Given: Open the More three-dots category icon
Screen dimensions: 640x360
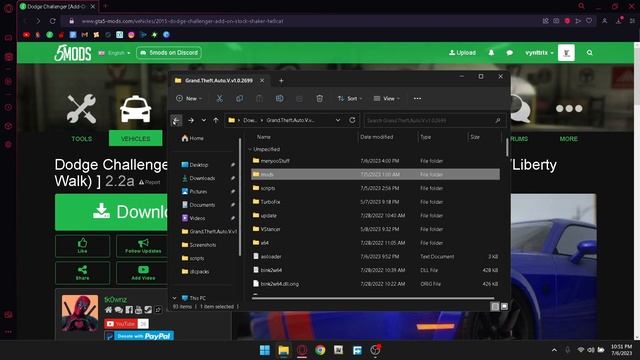Looking at the screenshot, I should point(569,109).
